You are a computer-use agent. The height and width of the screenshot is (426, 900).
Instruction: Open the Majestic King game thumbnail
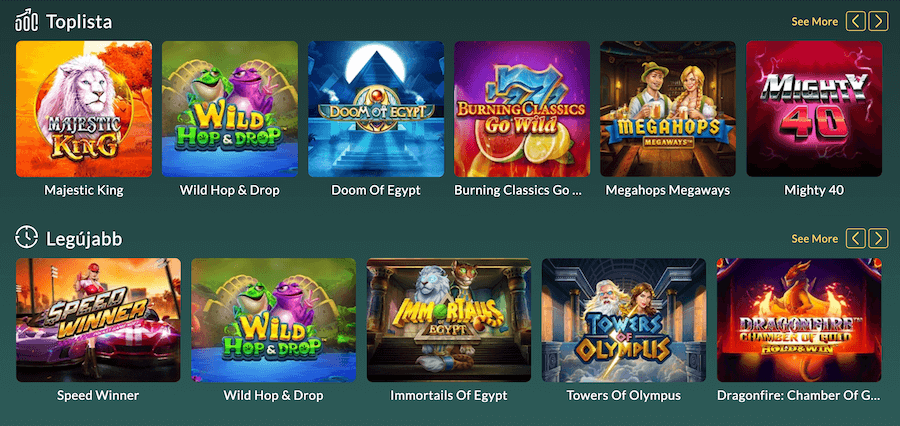click(x=84, y=109)
